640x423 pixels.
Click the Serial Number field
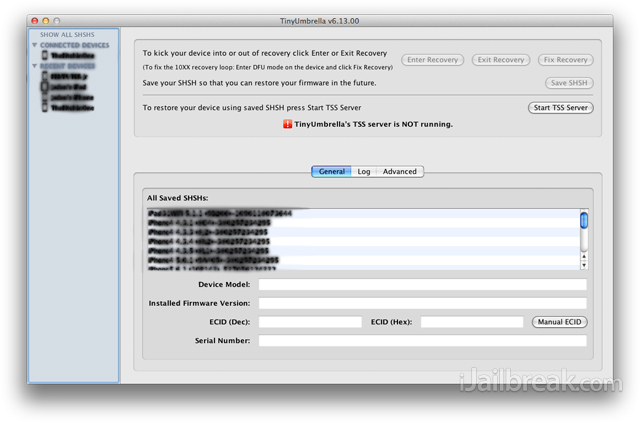click(422, 341)
